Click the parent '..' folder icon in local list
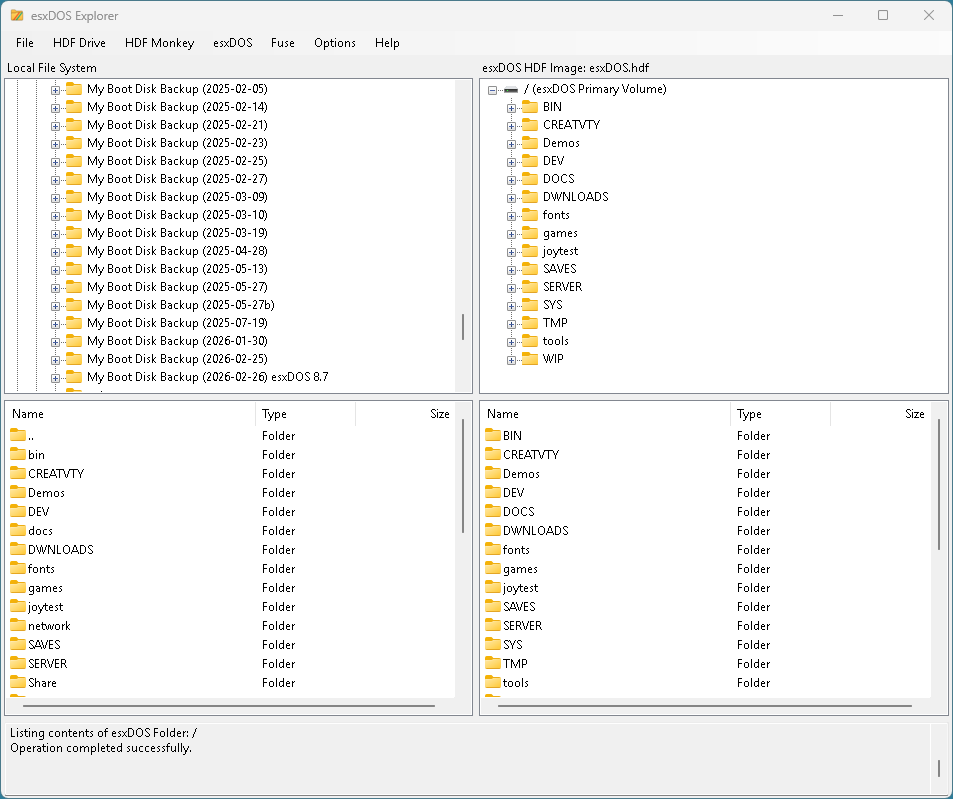Image resolution: width=953 pixels, height=799 pixels. 18,435
